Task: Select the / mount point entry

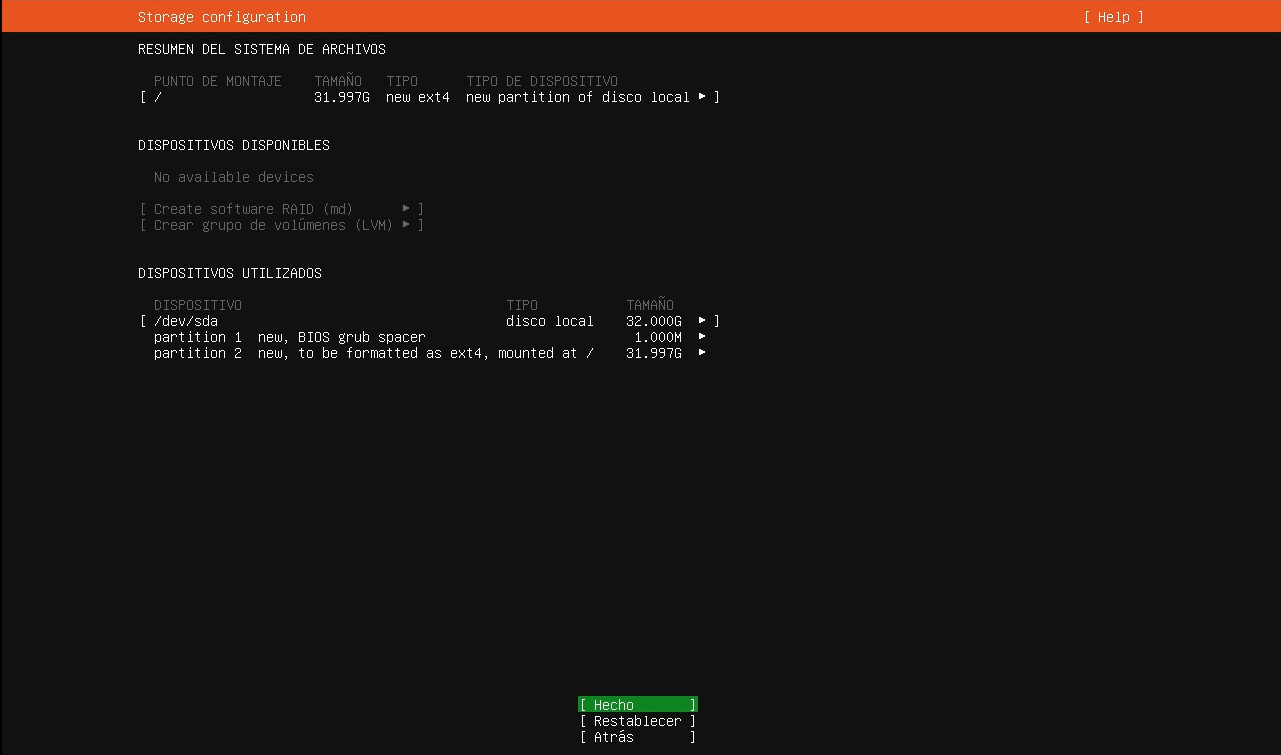Action: [x=158, y=97]
